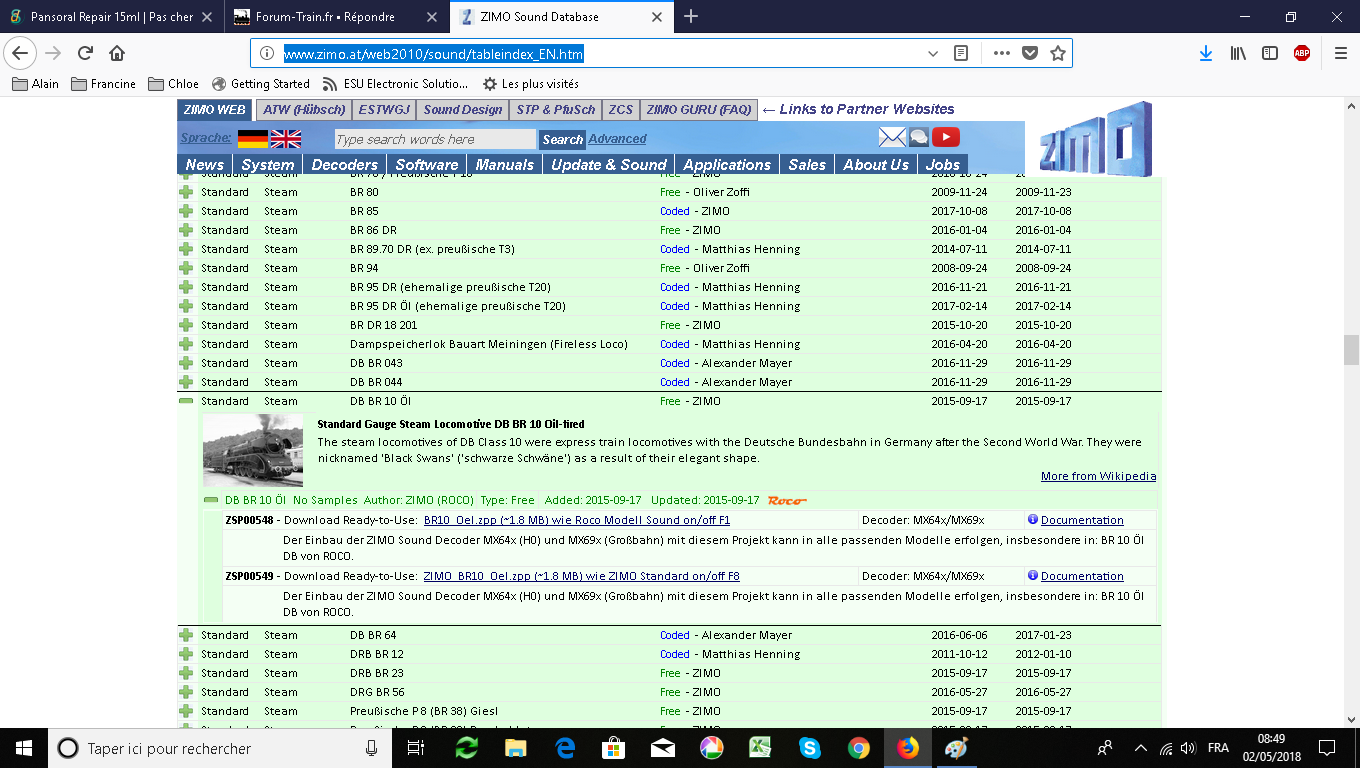Follow the More from Wikipedia link
The image size is (1360, 768).
[x=1098, y=476]
